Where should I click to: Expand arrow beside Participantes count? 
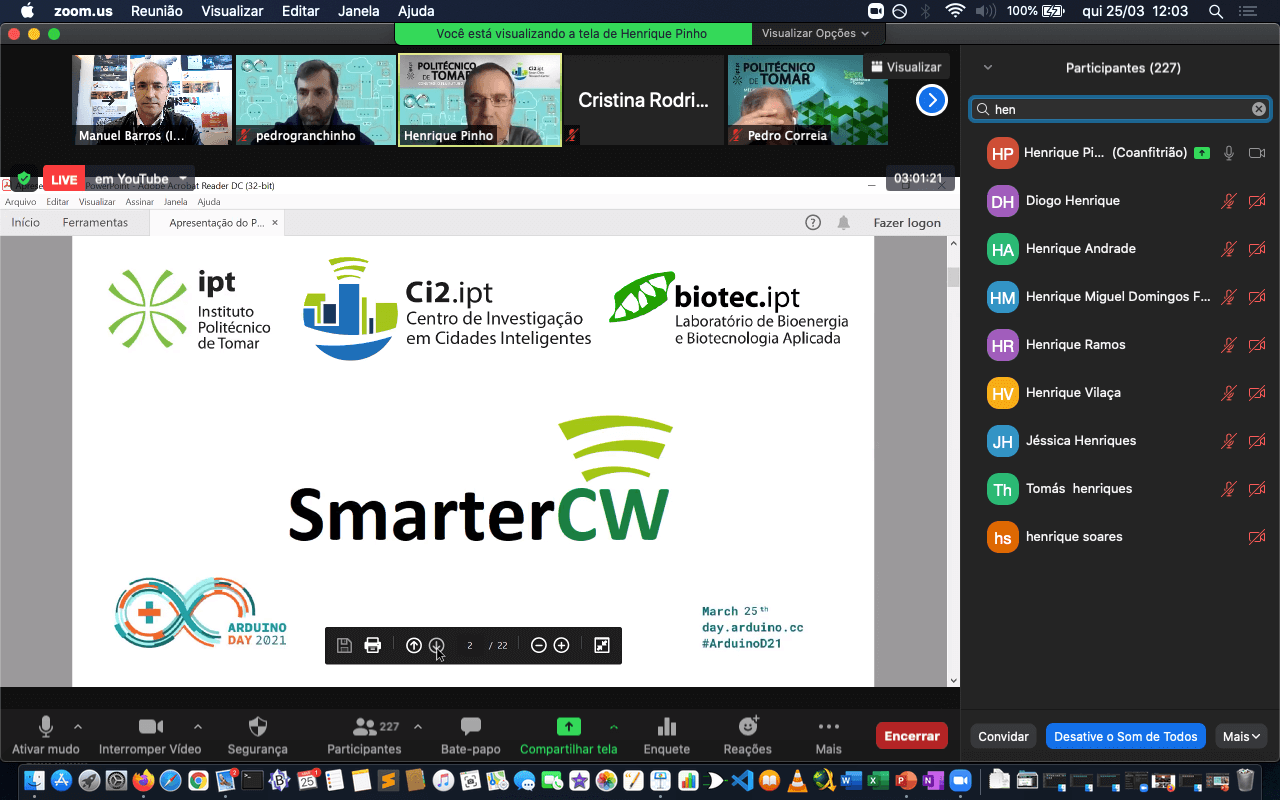(x=417, y=727)
